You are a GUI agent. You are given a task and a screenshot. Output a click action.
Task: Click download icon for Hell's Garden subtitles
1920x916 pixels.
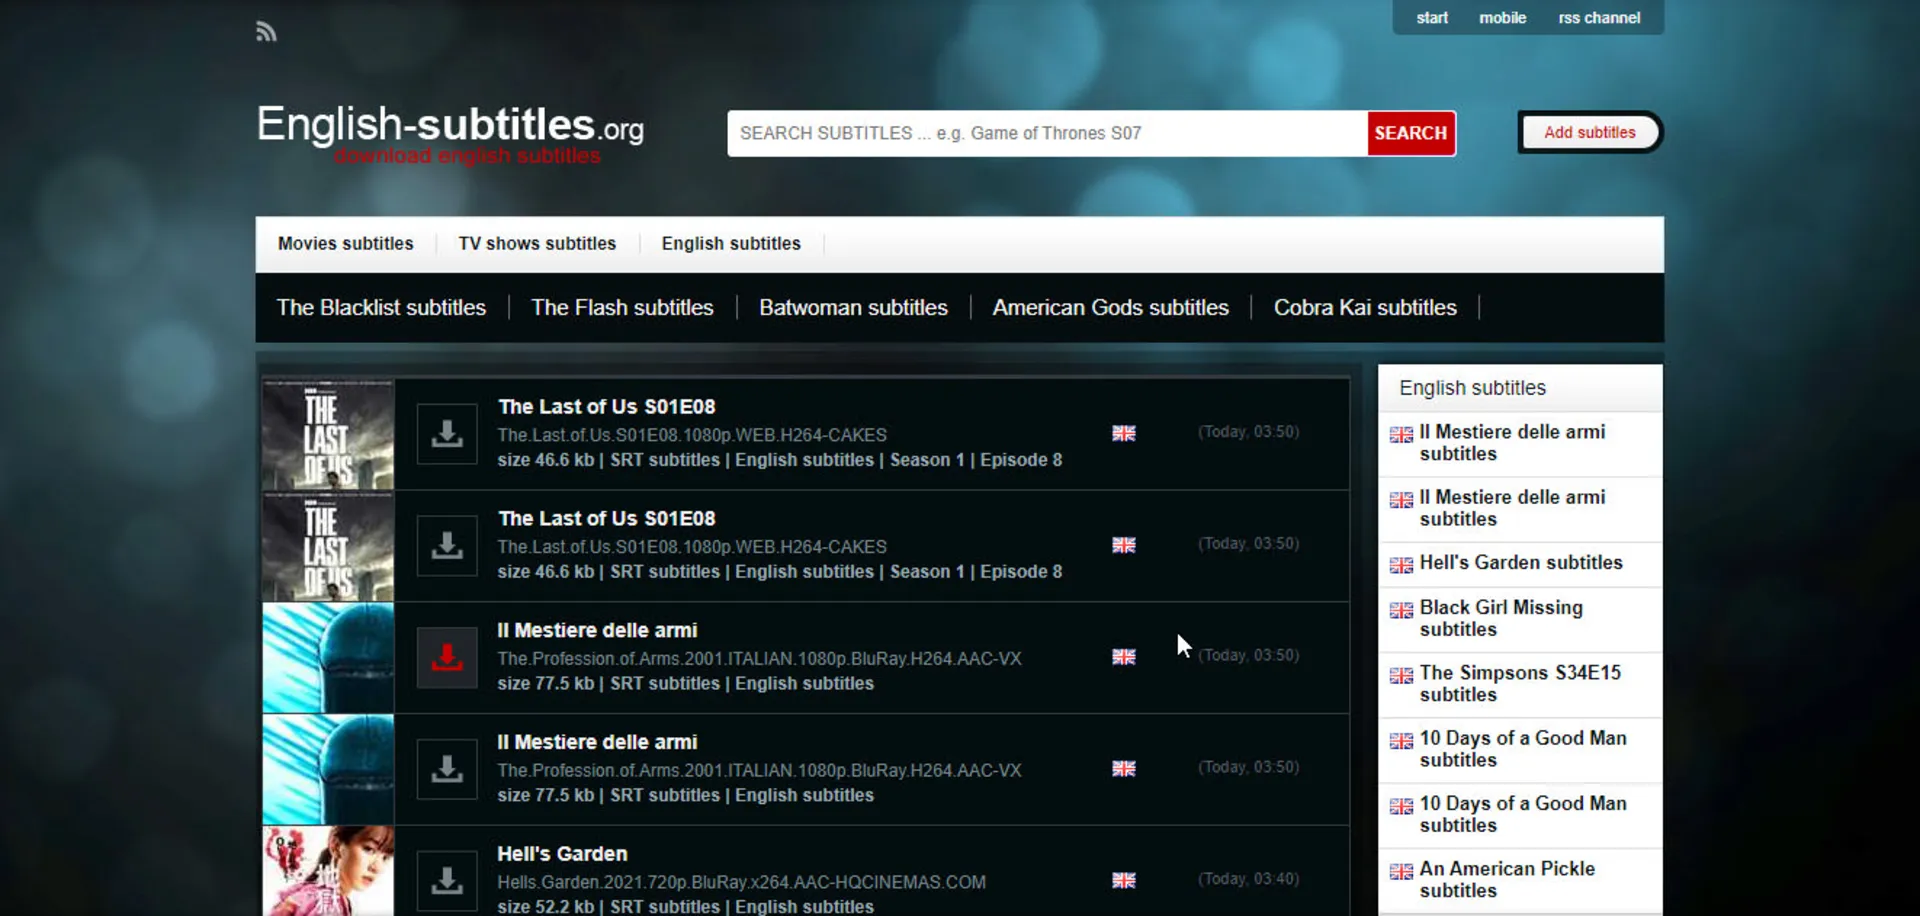click(447, 880)
